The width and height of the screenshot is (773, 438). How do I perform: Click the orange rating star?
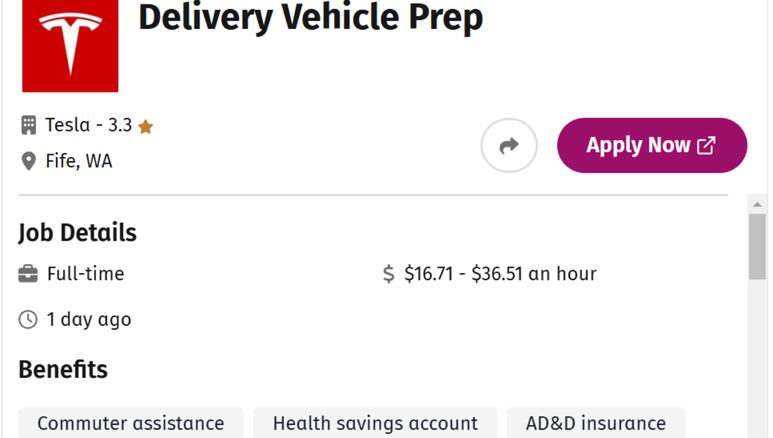[145, 127]
